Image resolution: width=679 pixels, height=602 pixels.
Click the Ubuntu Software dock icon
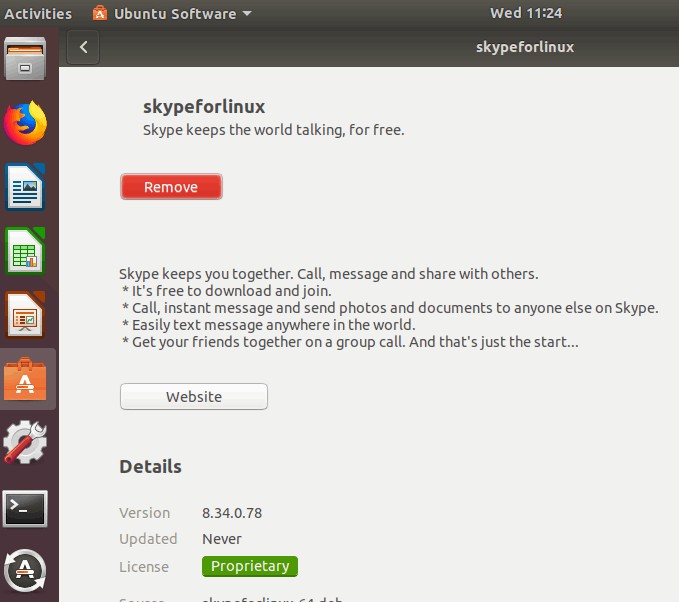[26, 379]
